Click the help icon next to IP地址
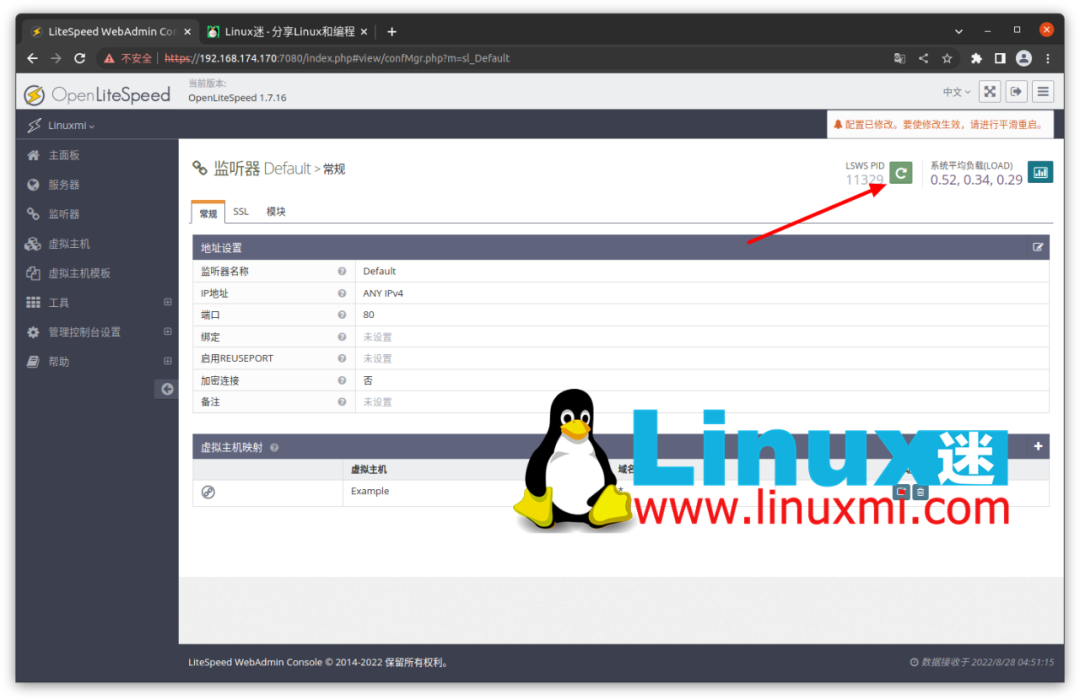The width and height of the screenshot is (1080, 700). [342, 294]
